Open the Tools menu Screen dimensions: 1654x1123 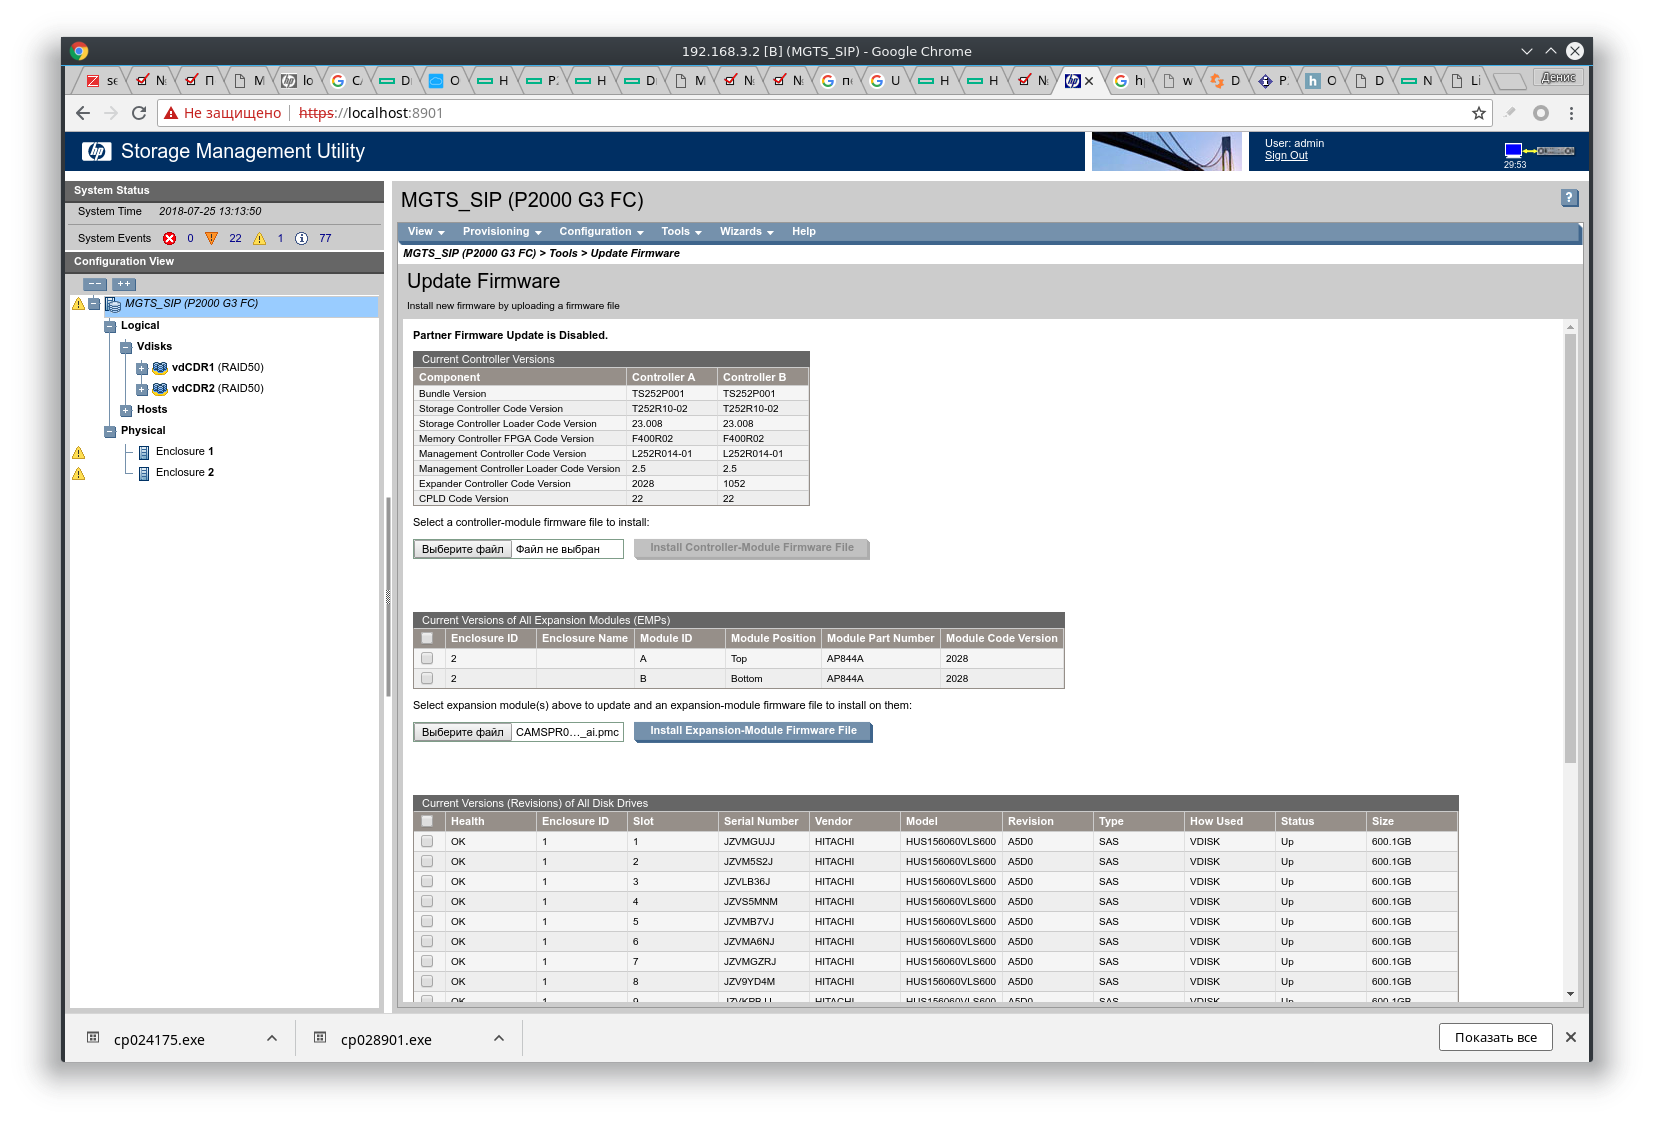pyautogui.click(x=681, y=232)
